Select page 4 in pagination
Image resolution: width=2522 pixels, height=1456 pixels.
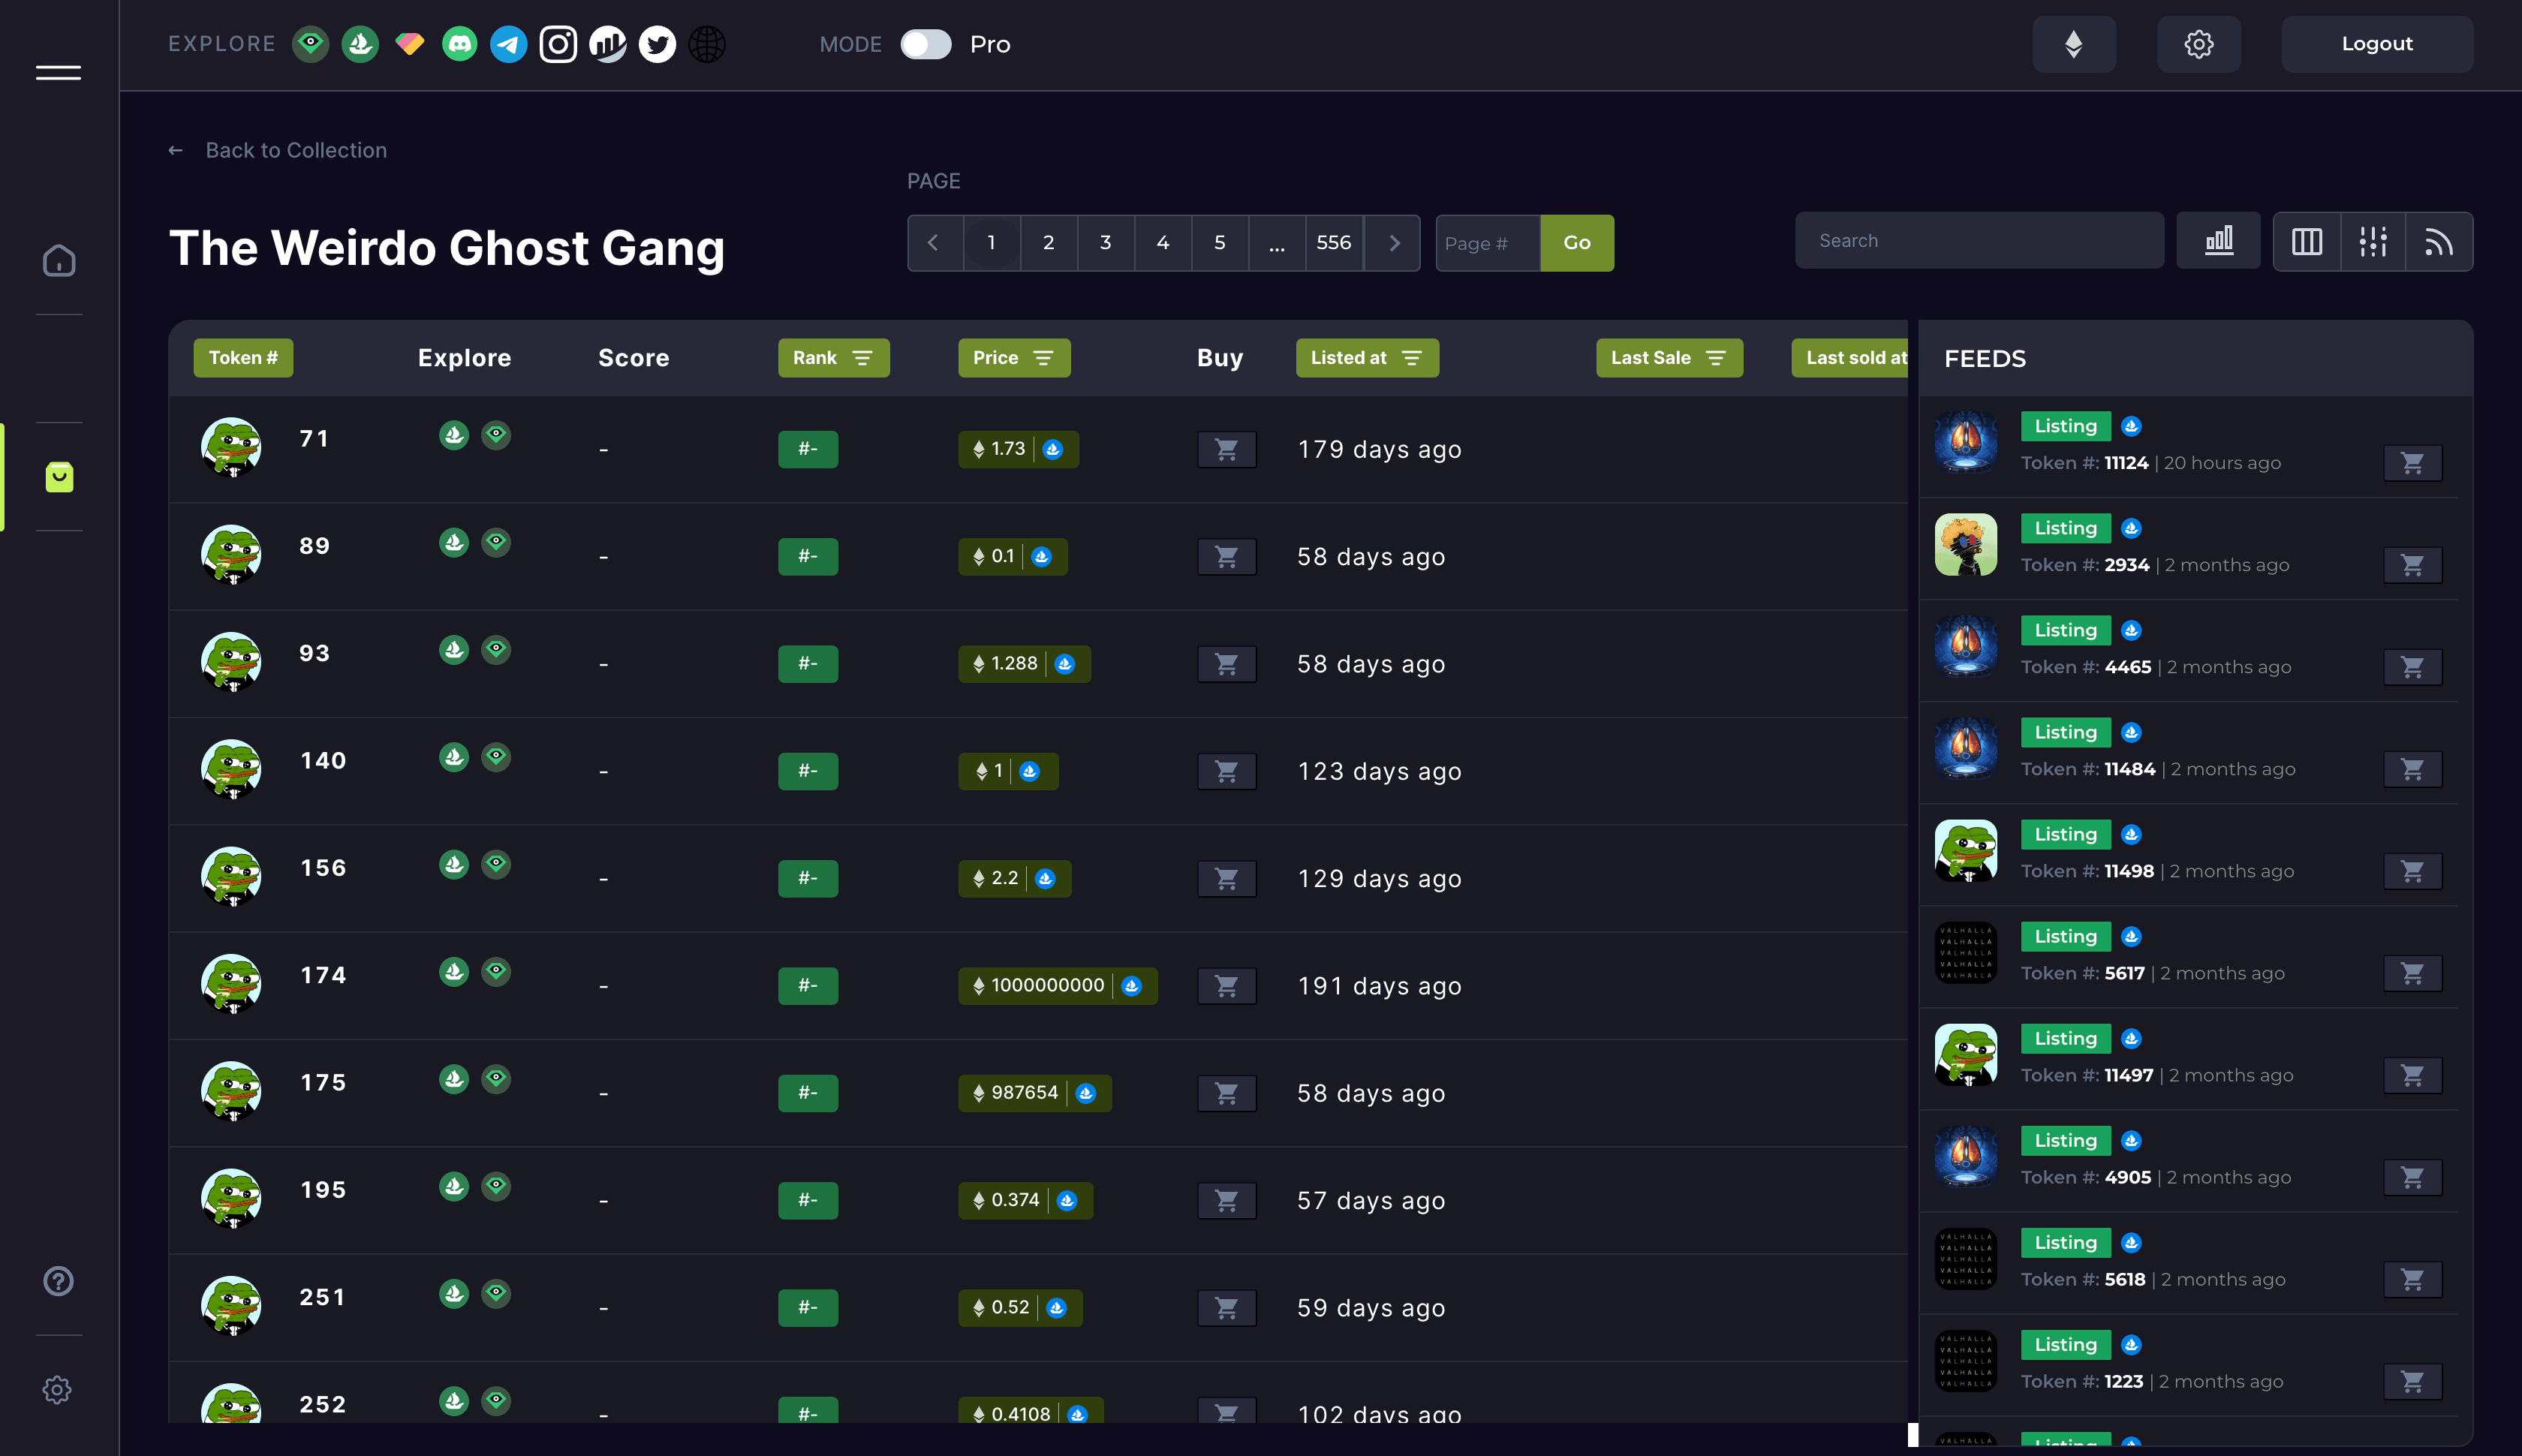pos(1162,243)
